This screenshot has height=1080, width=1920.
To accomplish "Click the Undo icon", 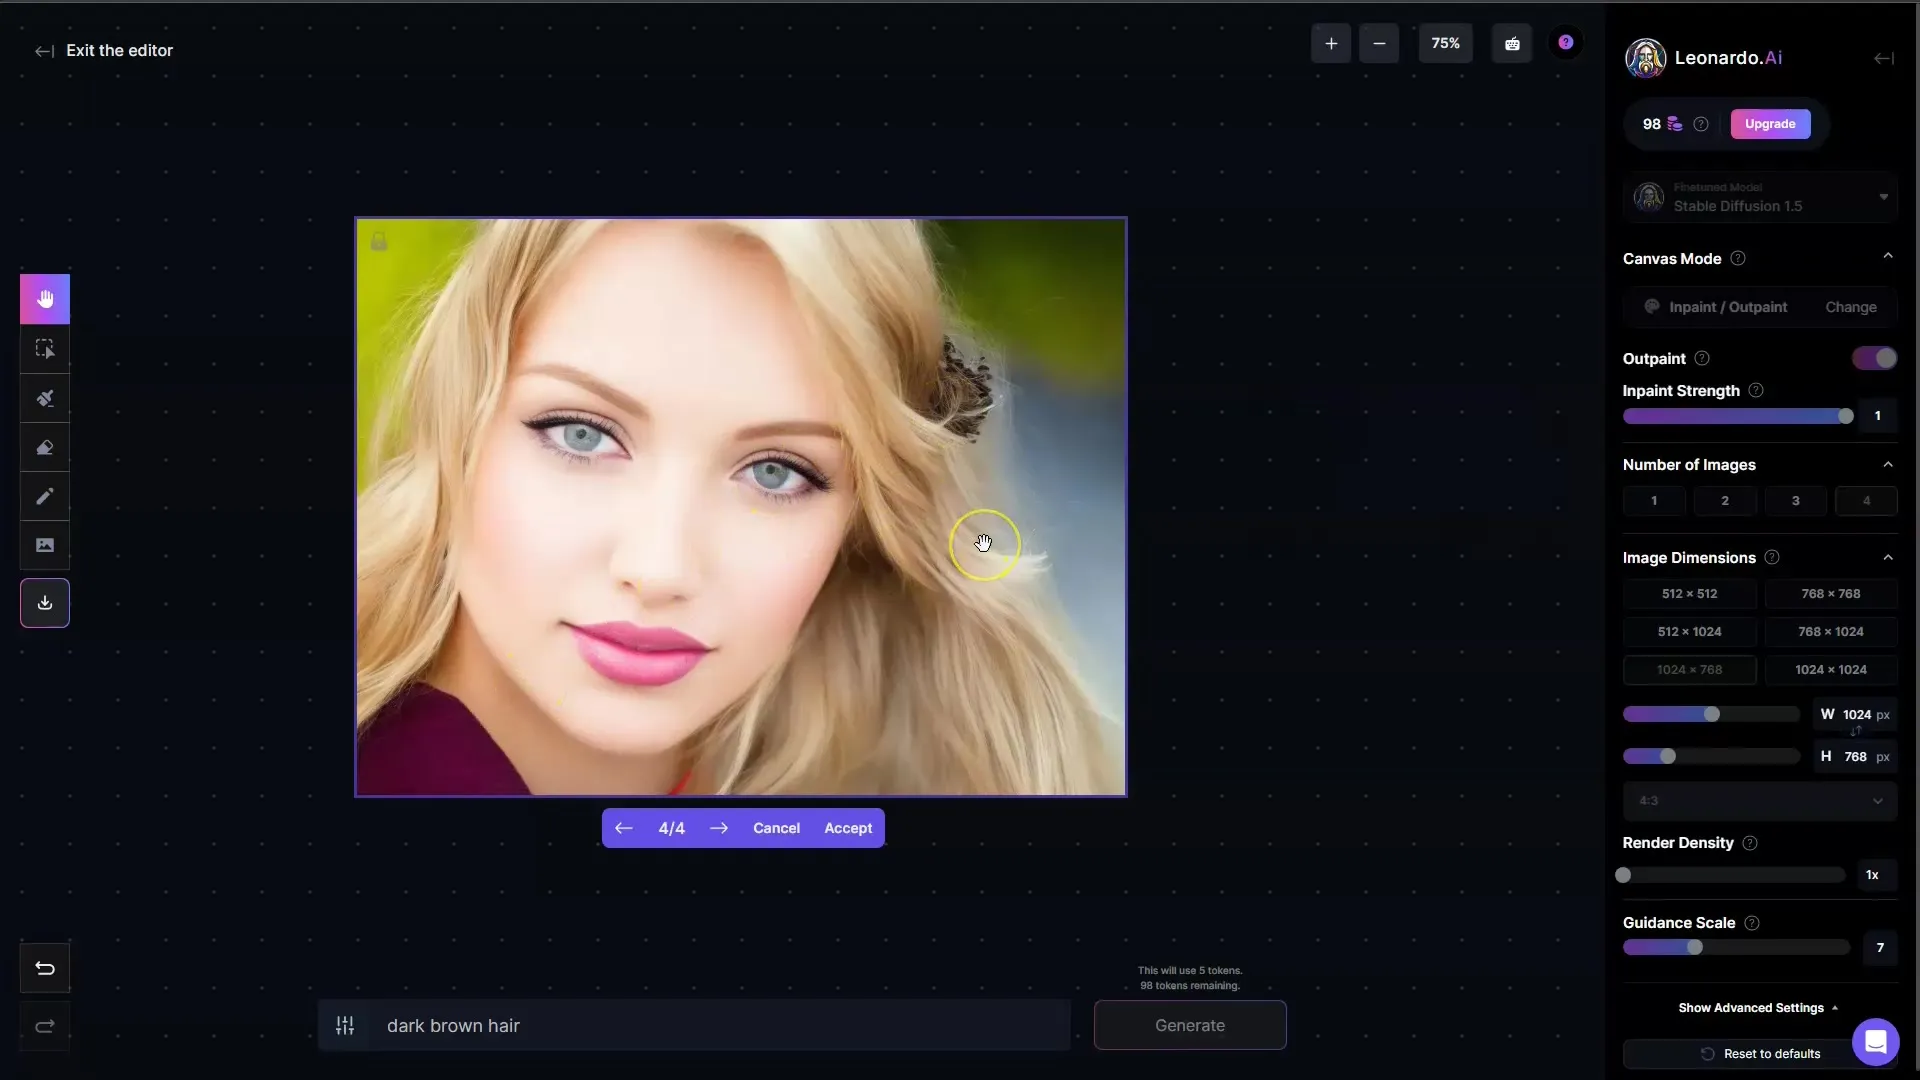I will [x=45, y=969].
